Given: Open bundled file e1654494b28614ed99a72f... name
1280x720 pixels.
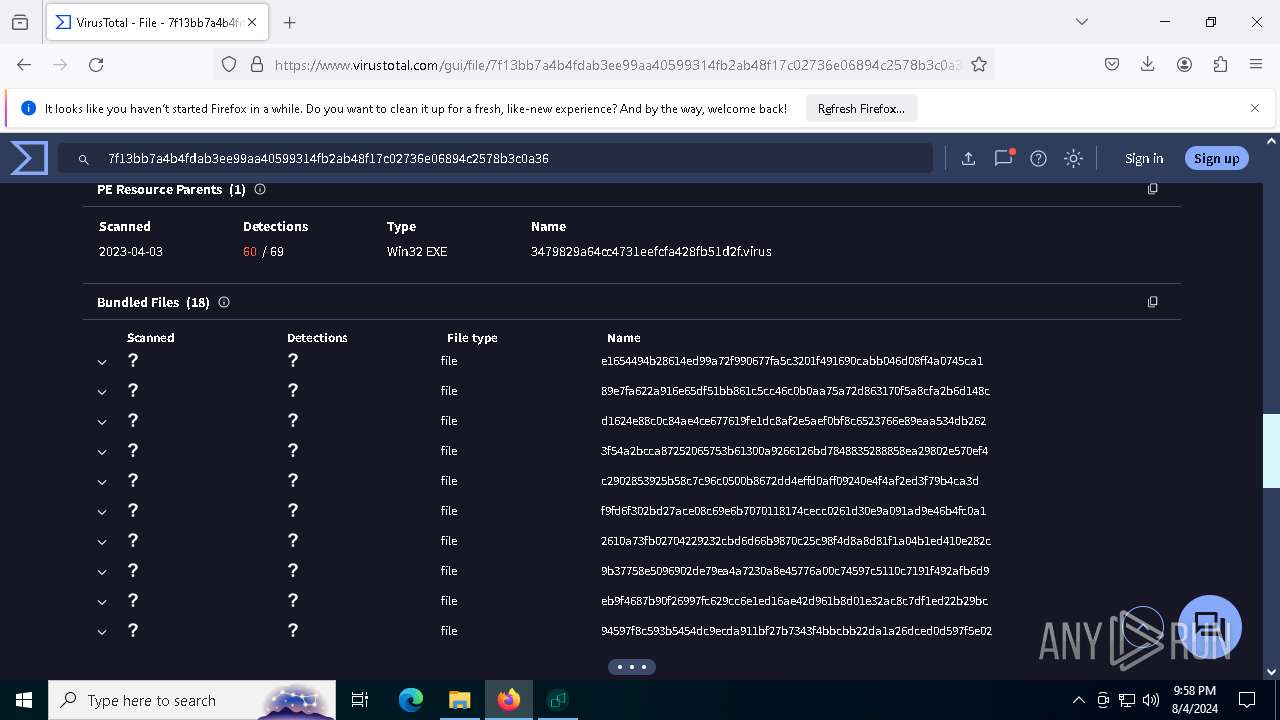Looking at the screenshot, I should pyautogui.click(x=792, y=361).
